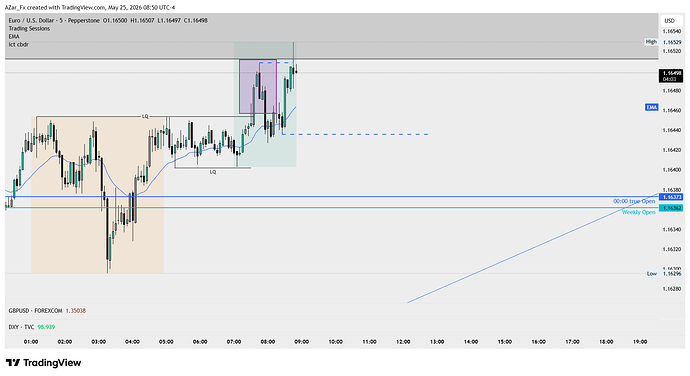The width and height of the screenshot is (690, 376).
Task: Click the 1.16280 price scale value
Action: 672,289
